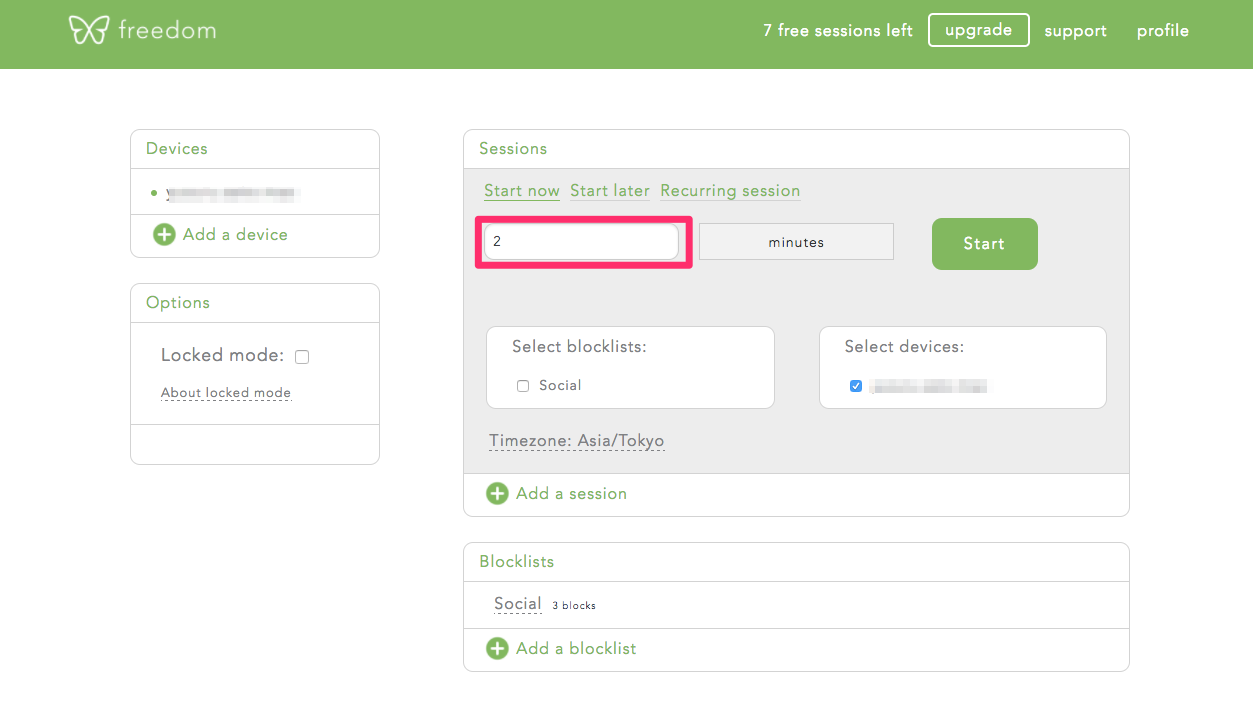Click the plus icon beside Add a session
Viewport: 1253px width, 722px height.
point(497,494)
